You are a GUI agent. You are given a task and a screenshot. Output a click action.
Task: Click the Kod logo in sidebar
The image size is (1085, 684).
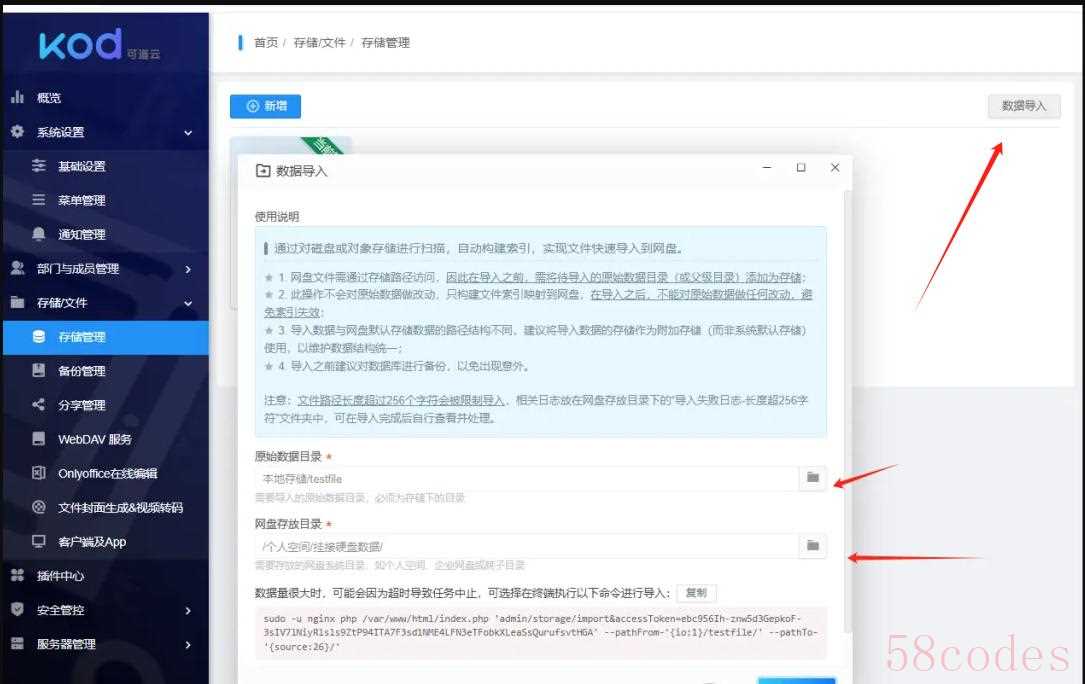(99, 45)
